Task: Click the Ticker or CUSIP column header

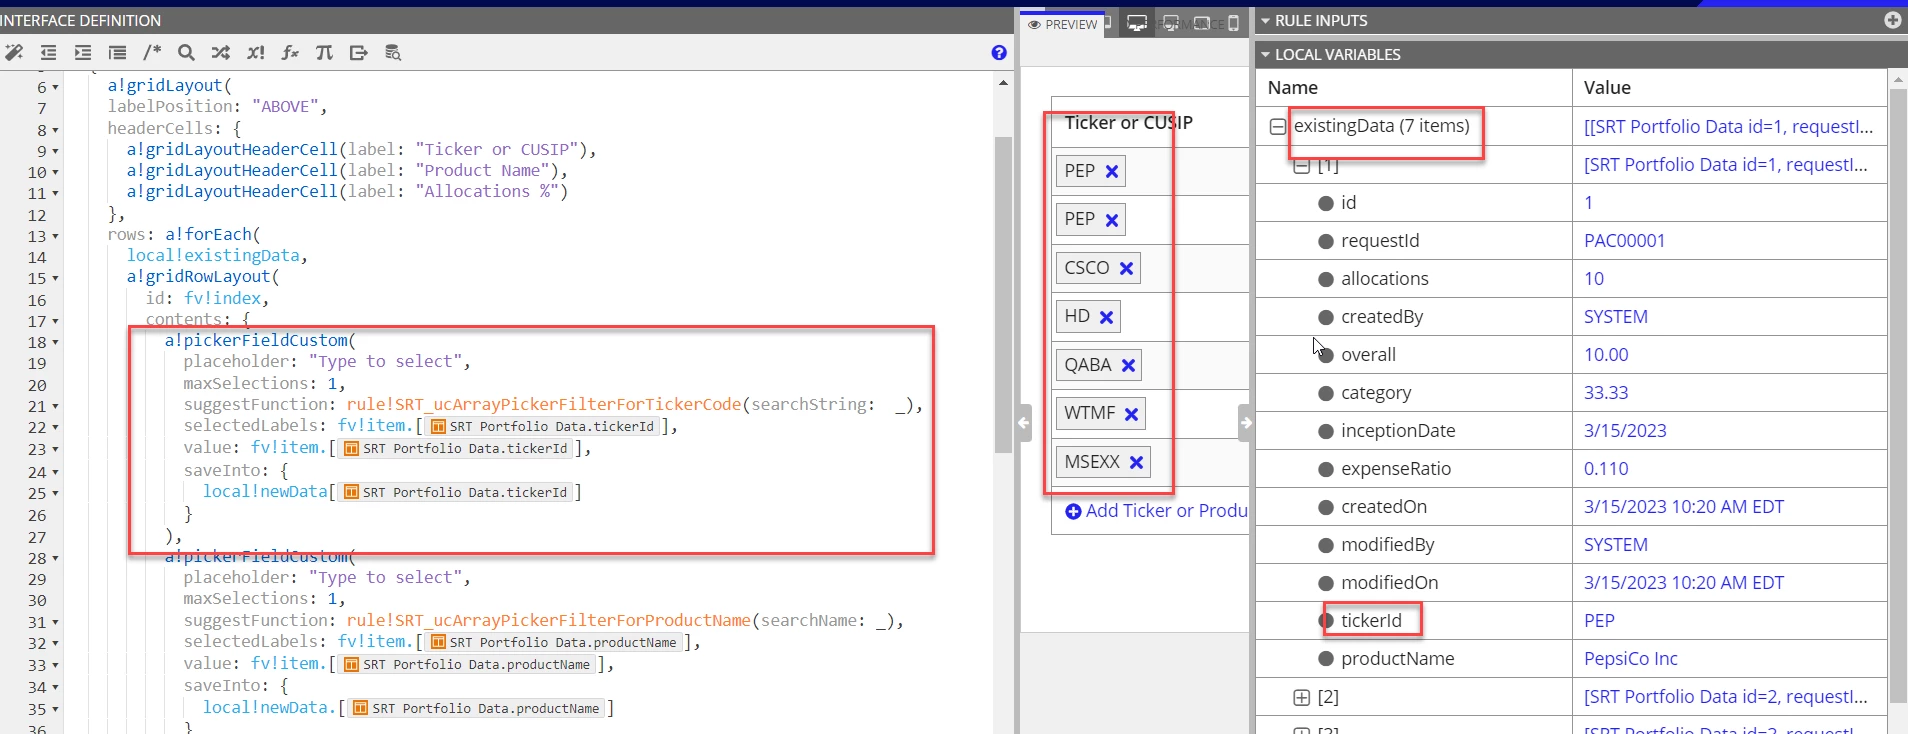Action: [x=1128, y=123]
